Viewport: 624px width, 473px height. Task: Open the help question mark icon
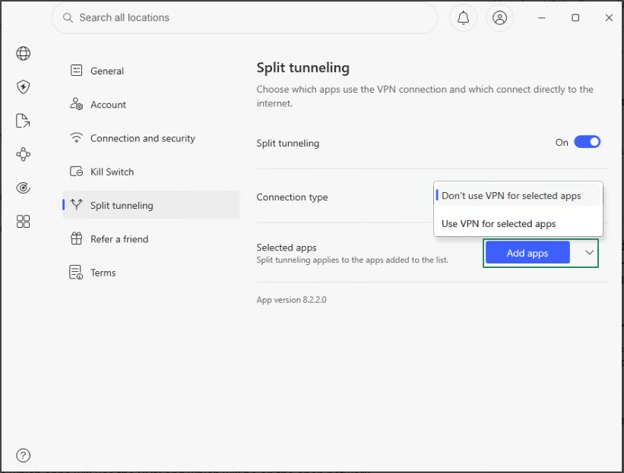(x=23, y=455)
